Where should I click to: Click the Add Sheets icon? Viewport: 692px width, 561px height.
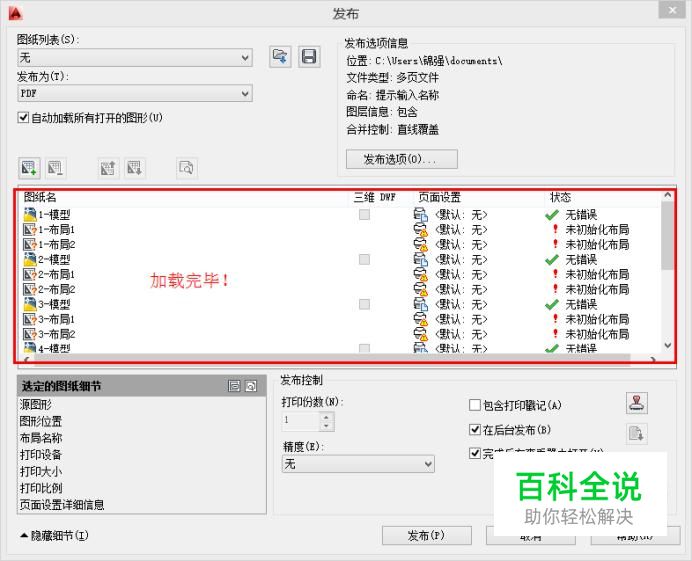29,168
